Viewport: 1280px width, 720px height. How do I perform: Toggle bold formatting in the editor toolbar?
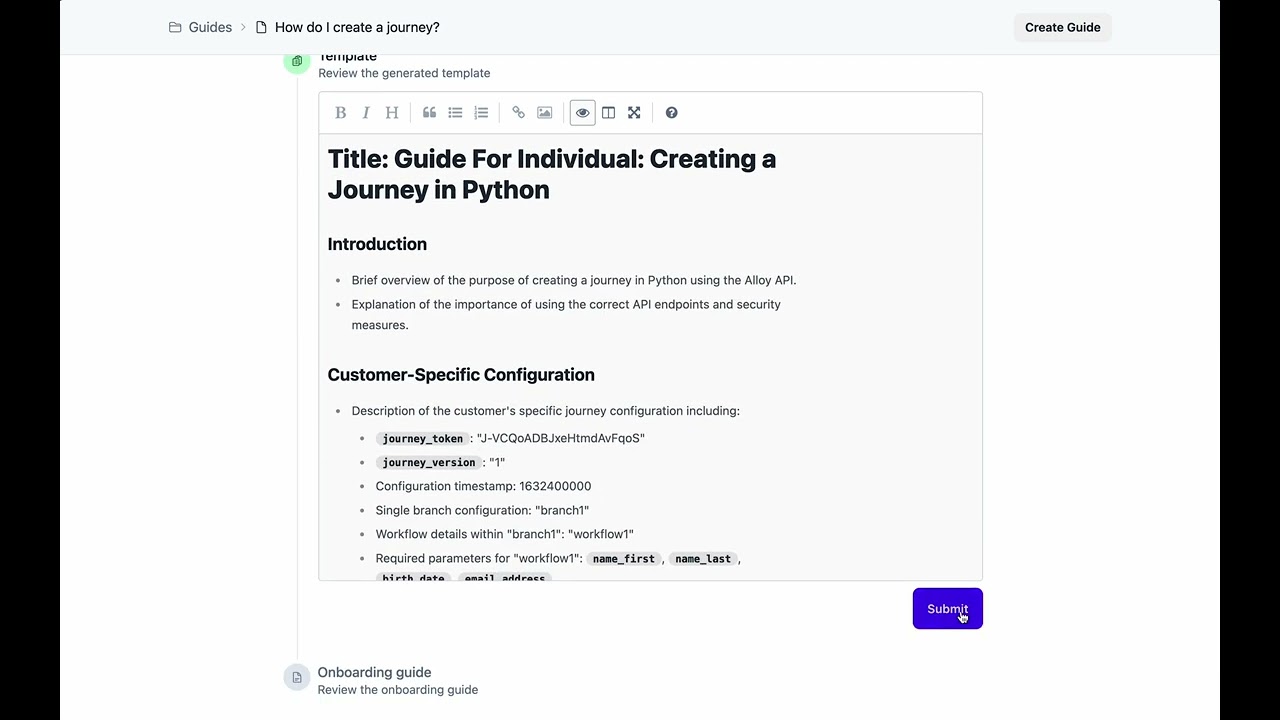[340, 113]
